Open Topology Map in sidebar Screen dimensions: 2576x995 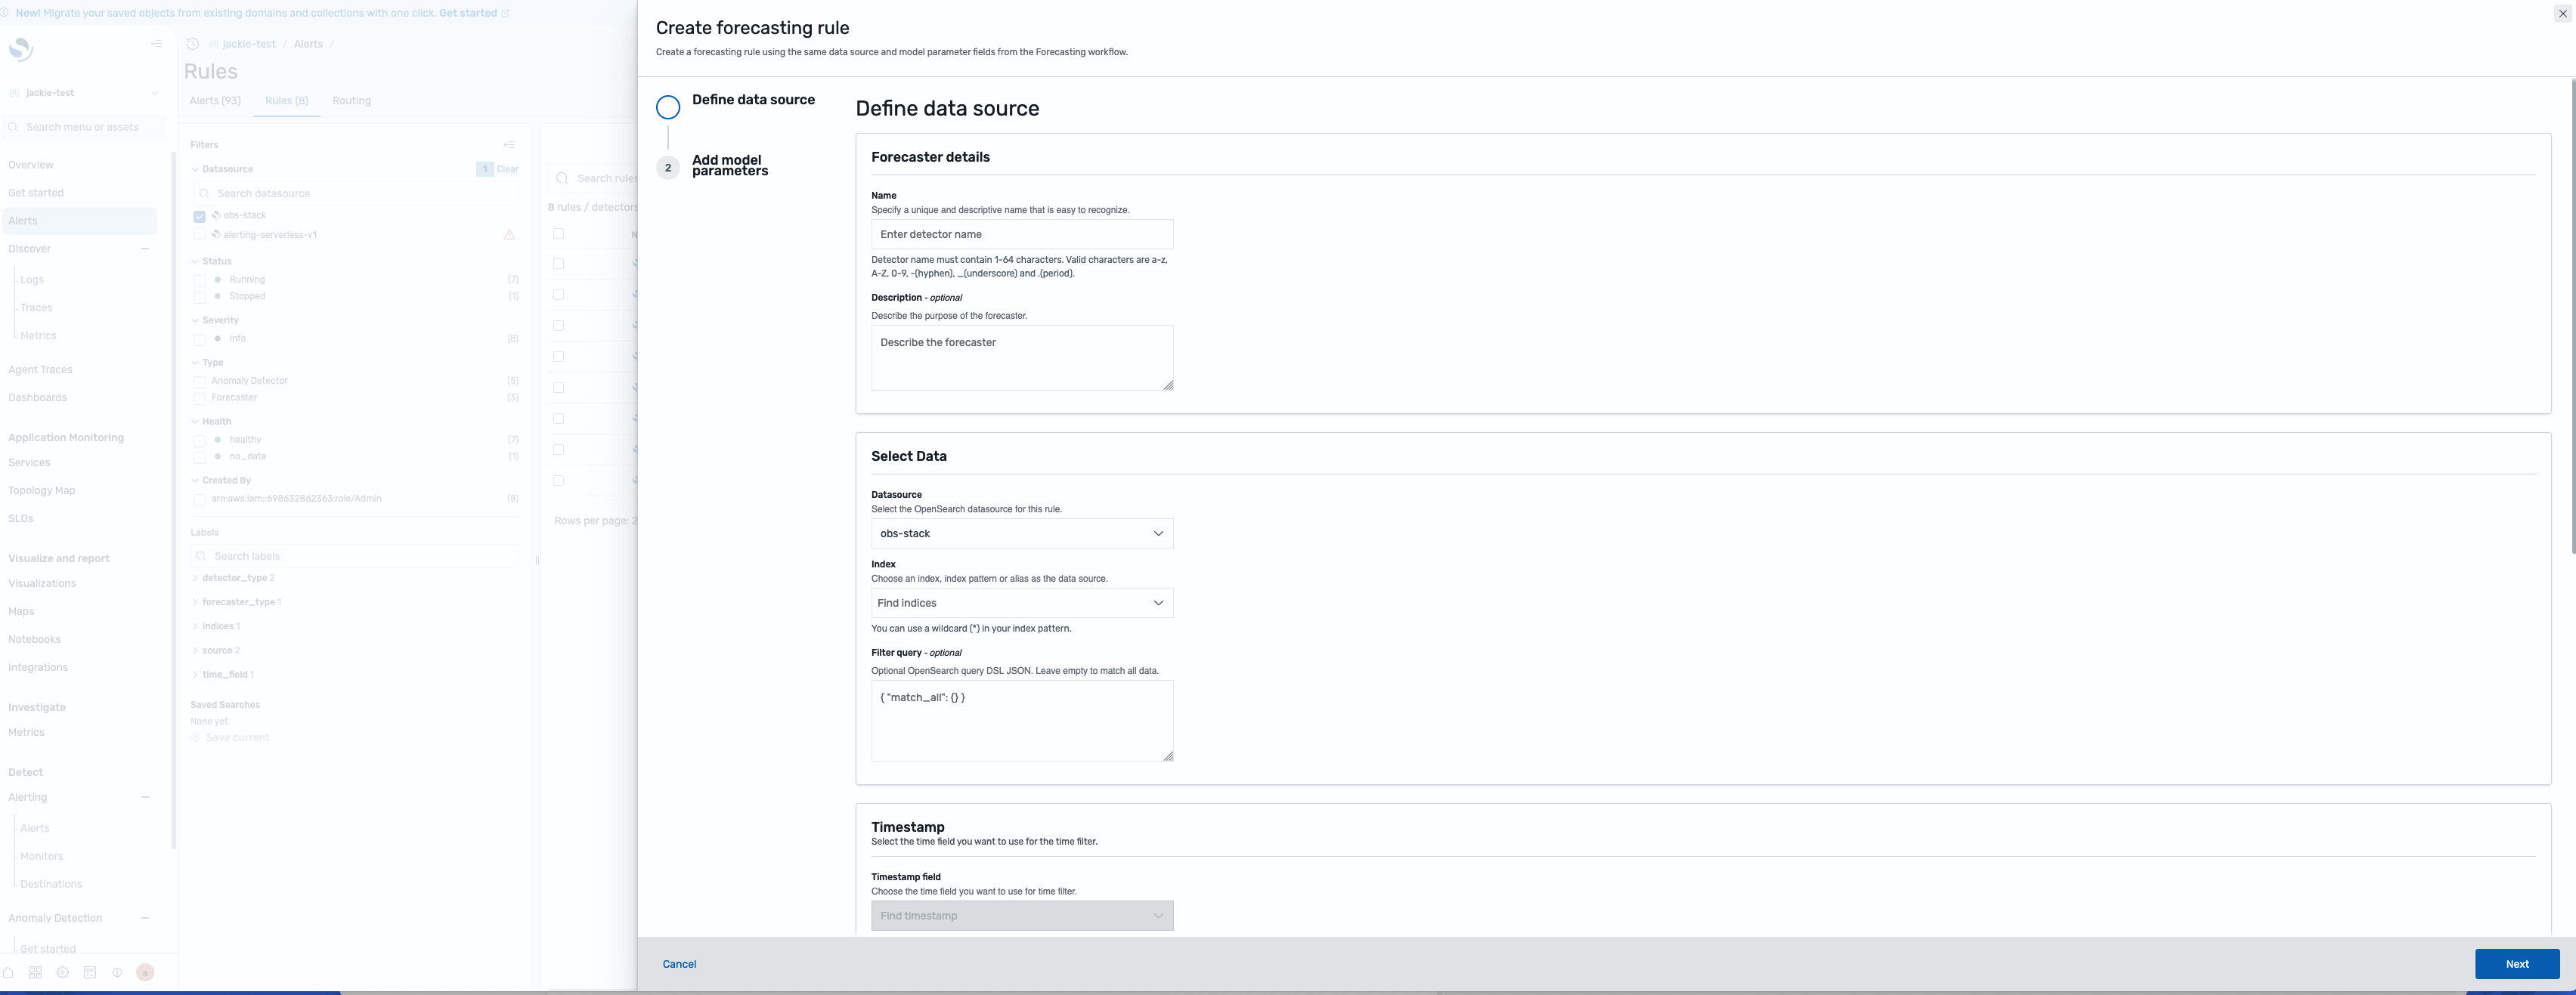tap(42, 491)
